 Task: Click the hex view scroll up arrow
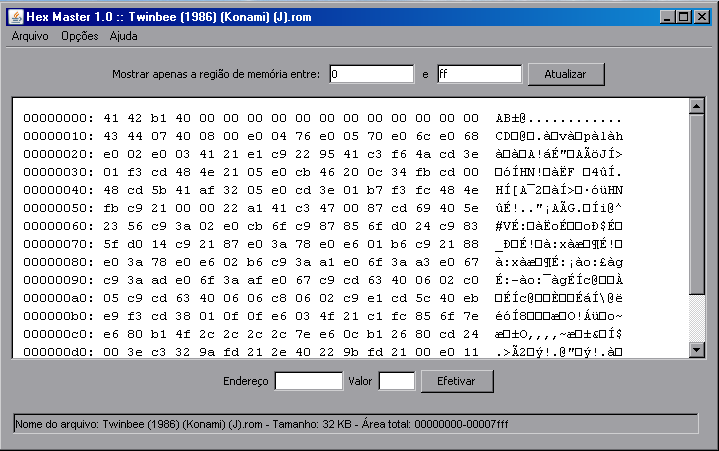[697, 106]
